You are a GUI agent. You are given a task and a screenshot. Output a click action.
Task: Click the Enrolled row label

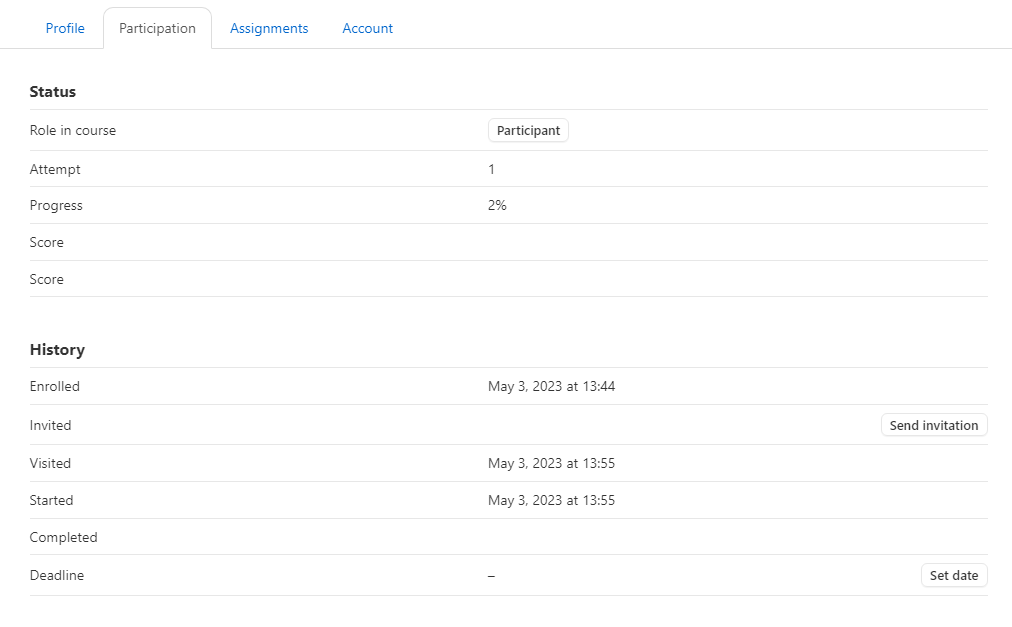pos(55,387)
